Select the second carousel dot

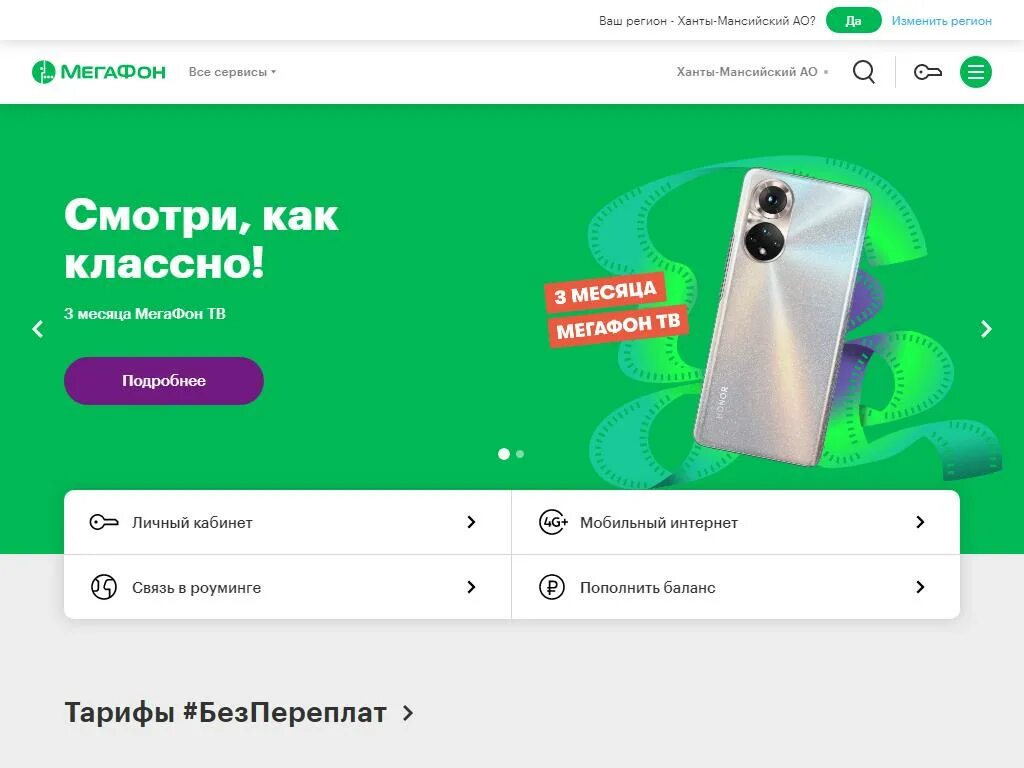520,454
